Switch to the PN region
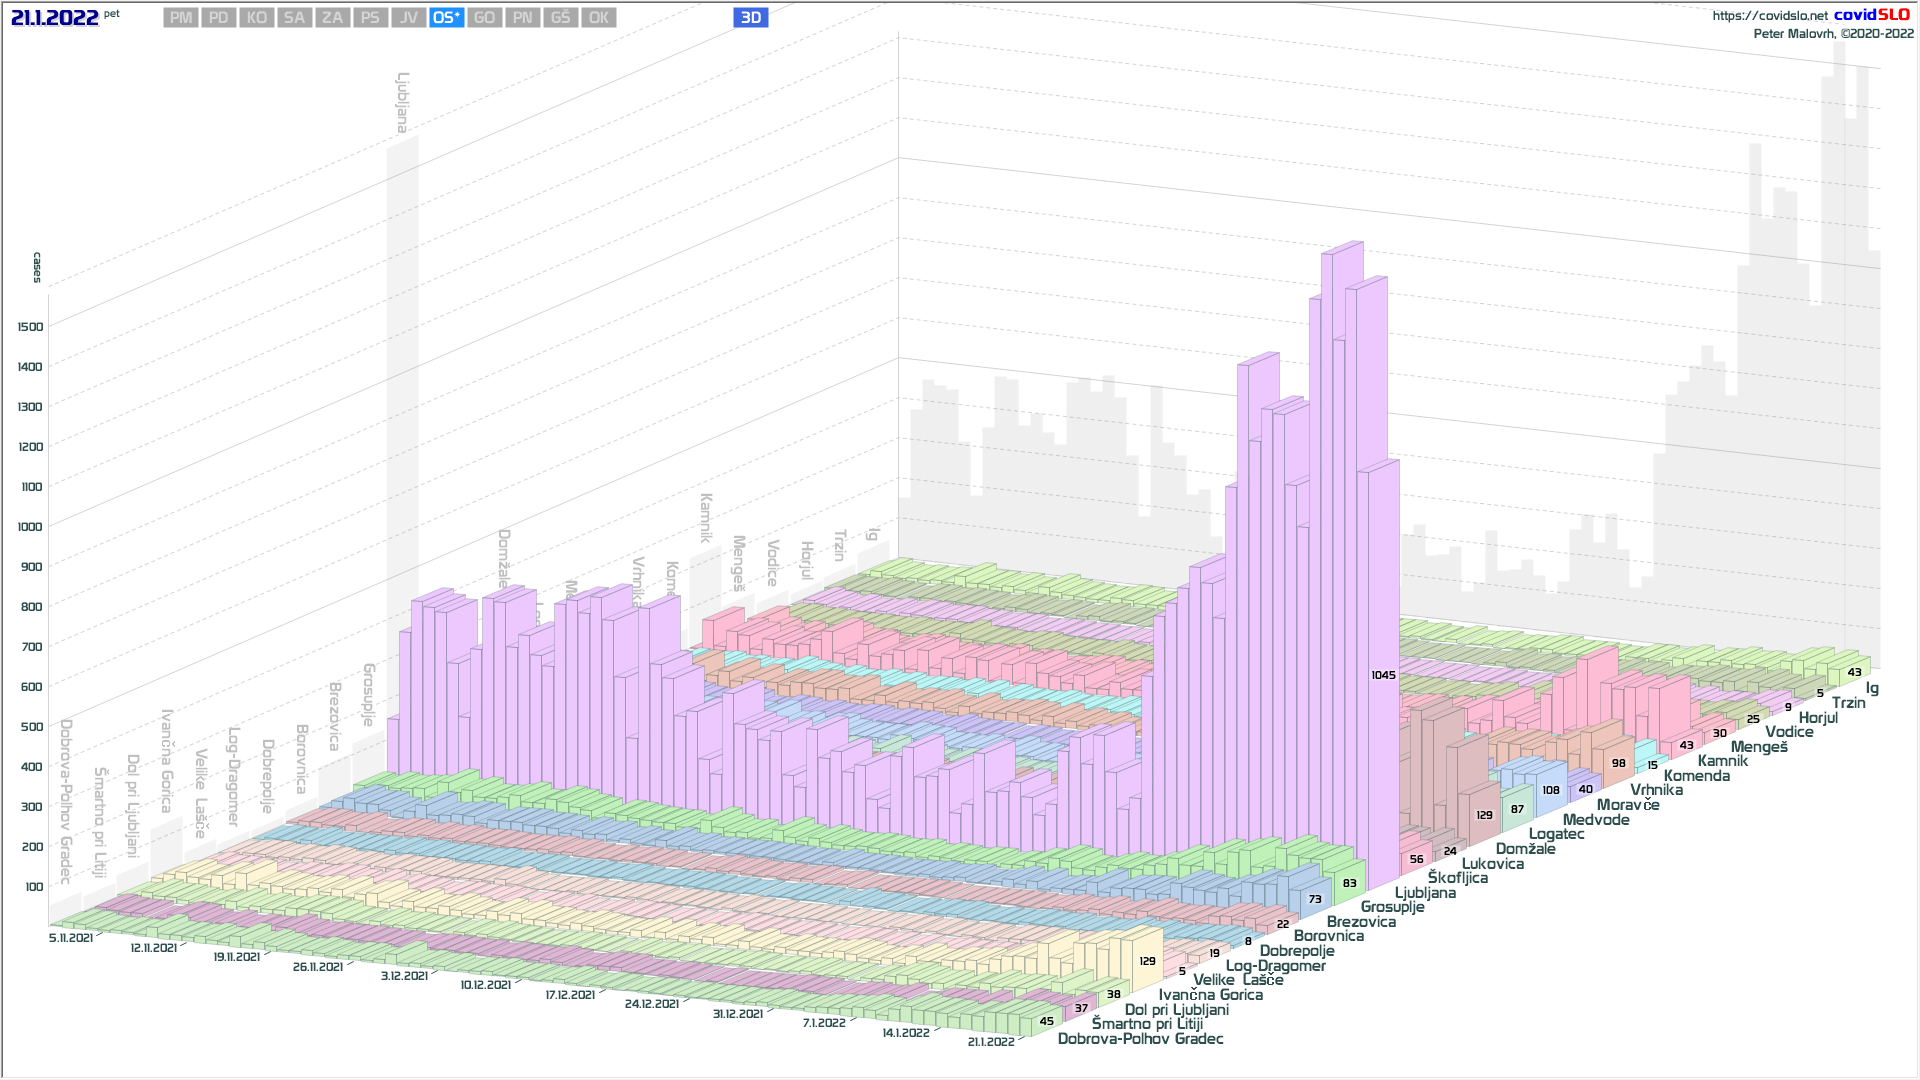Screen dimensions: 1920x1080 (x=522, y=18)
